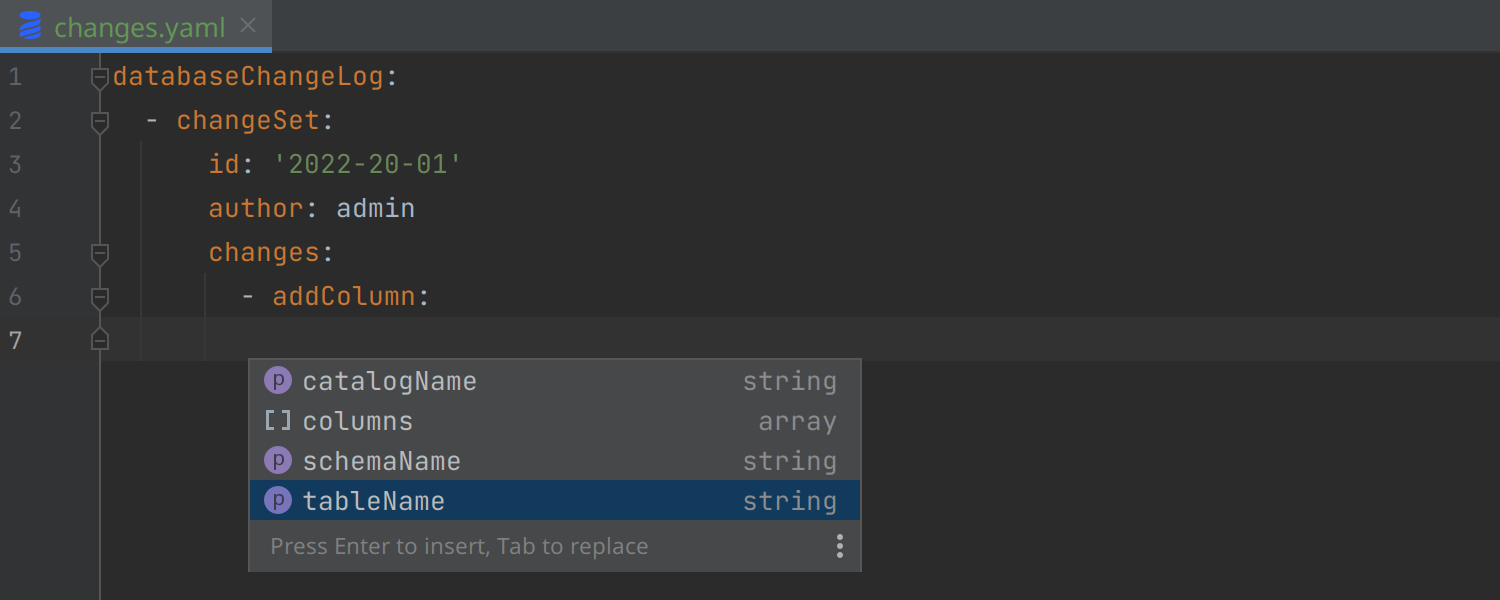This screenshot has height=600, width=1500.
Task: Click line number 3 in the gutter
Action: pyautogui.click(x=15, y=165)
